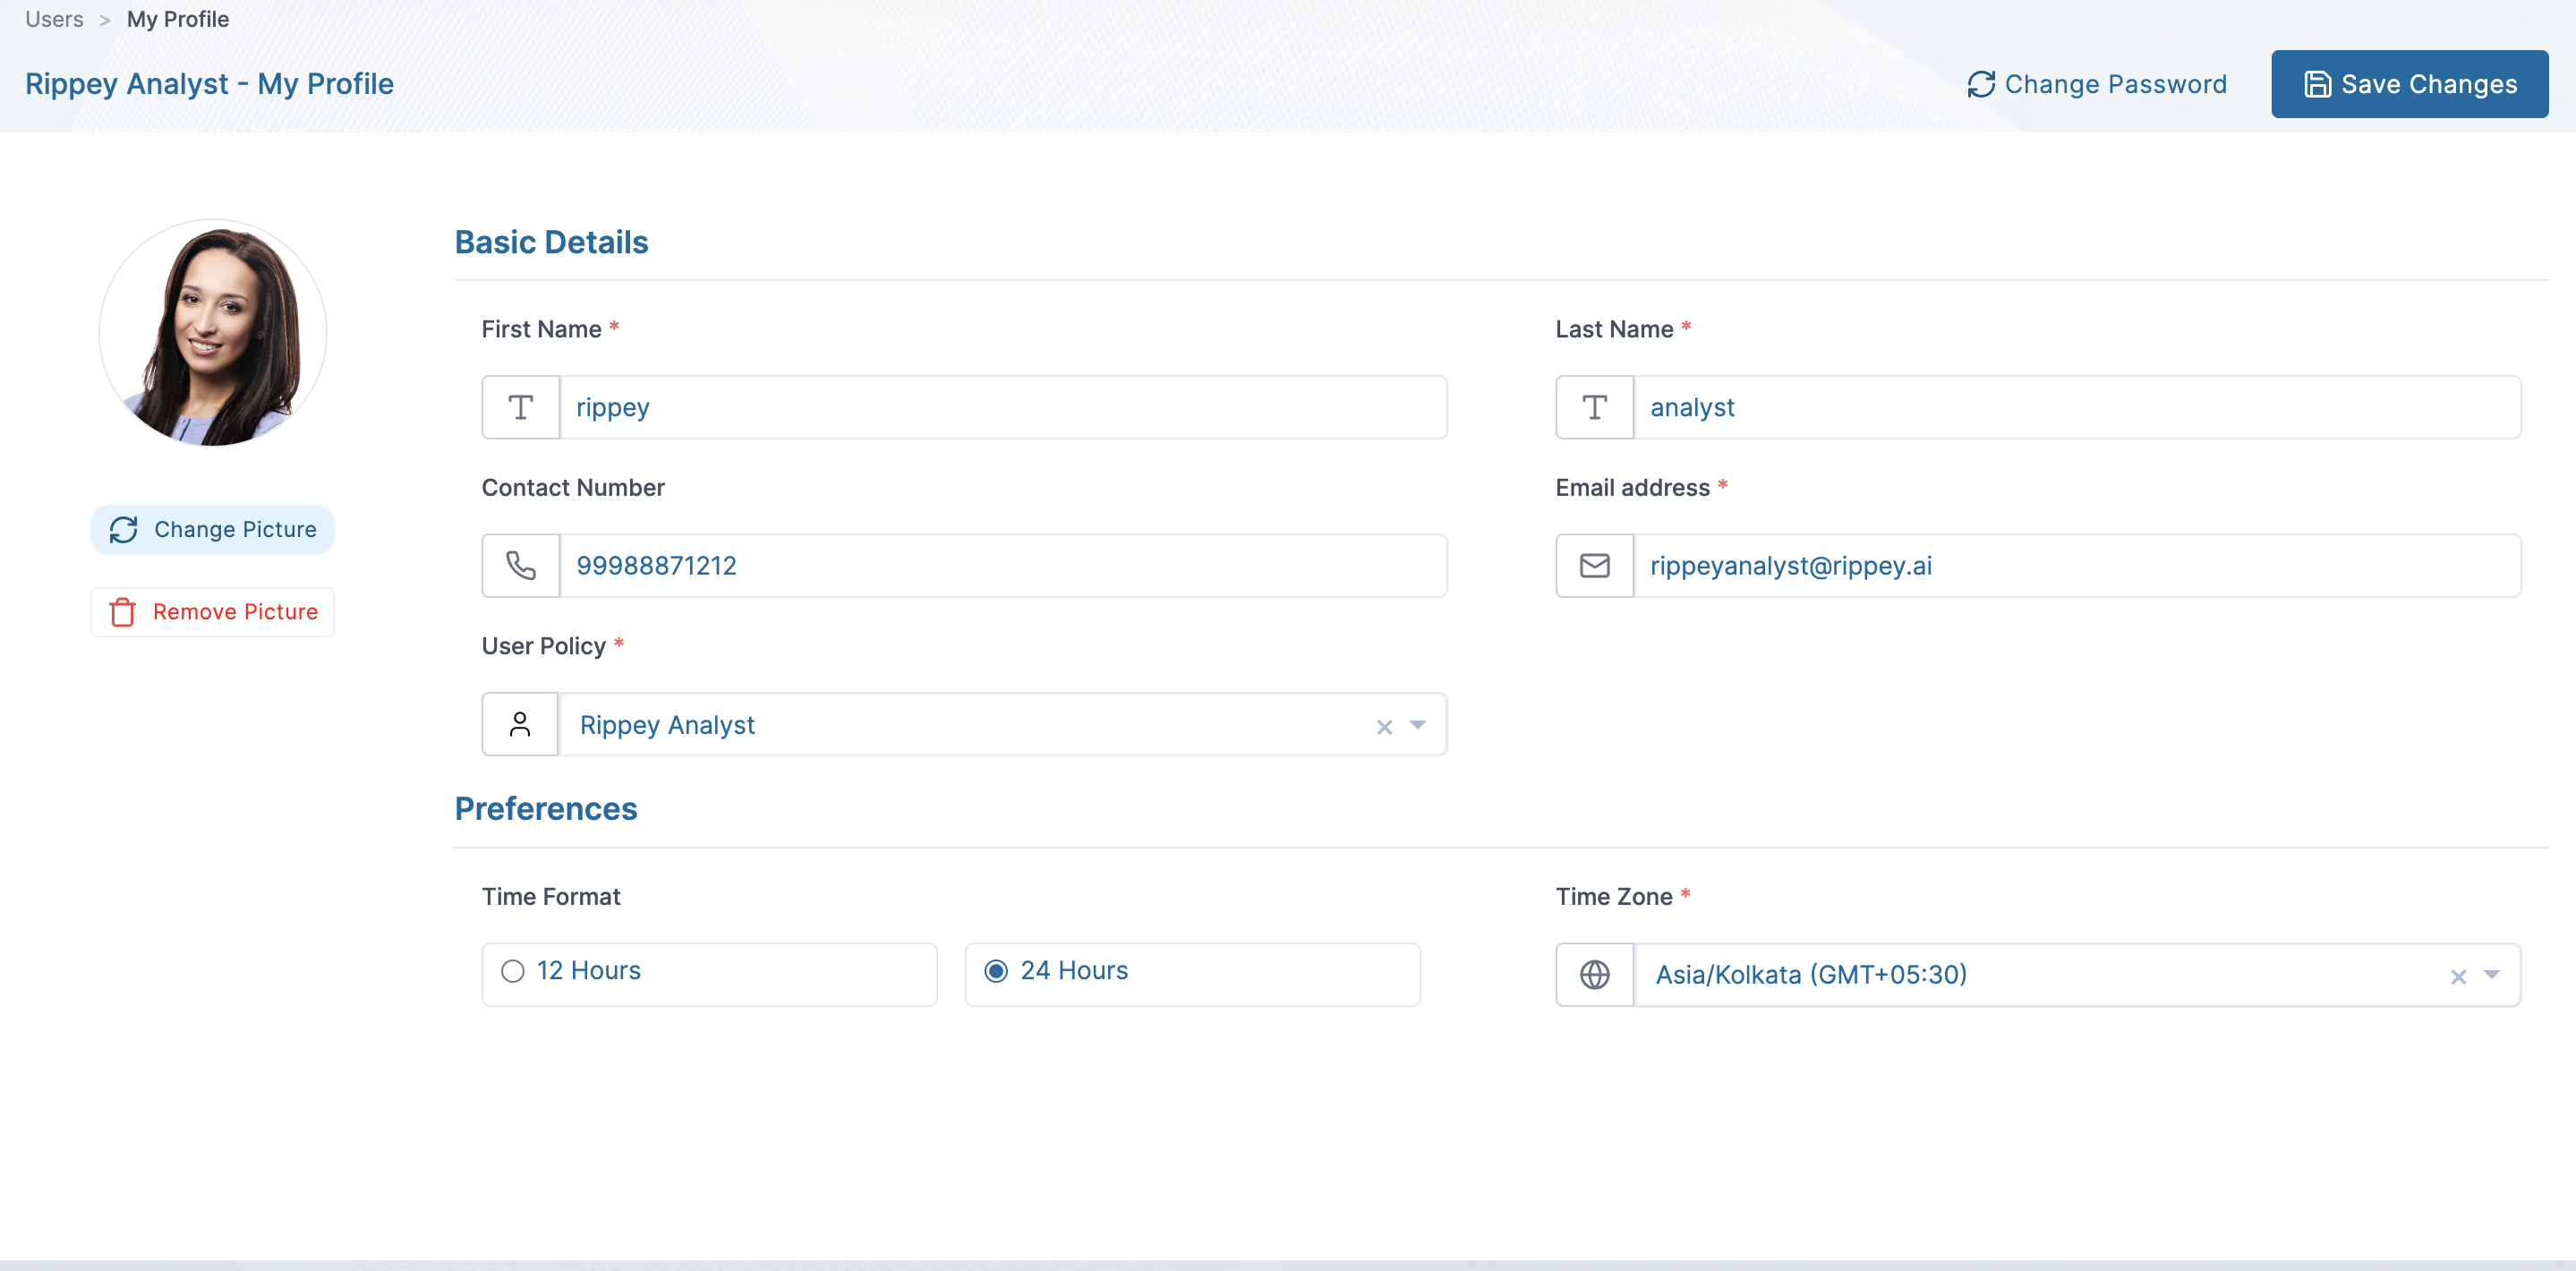Go to Users breadcrumb
This screenshot has width=2576, height=1271.
(x=54, y=19)
